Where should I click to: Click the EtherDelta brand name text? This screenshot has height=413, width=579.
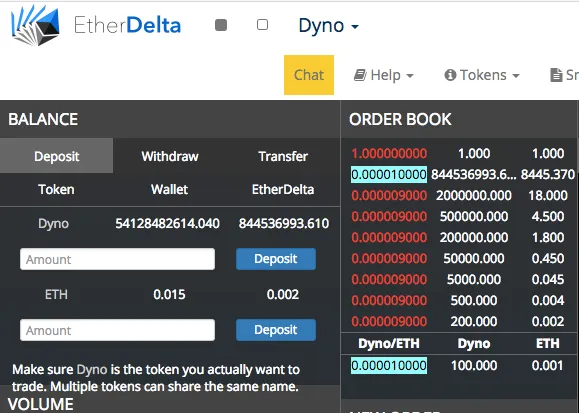(127, 25)
